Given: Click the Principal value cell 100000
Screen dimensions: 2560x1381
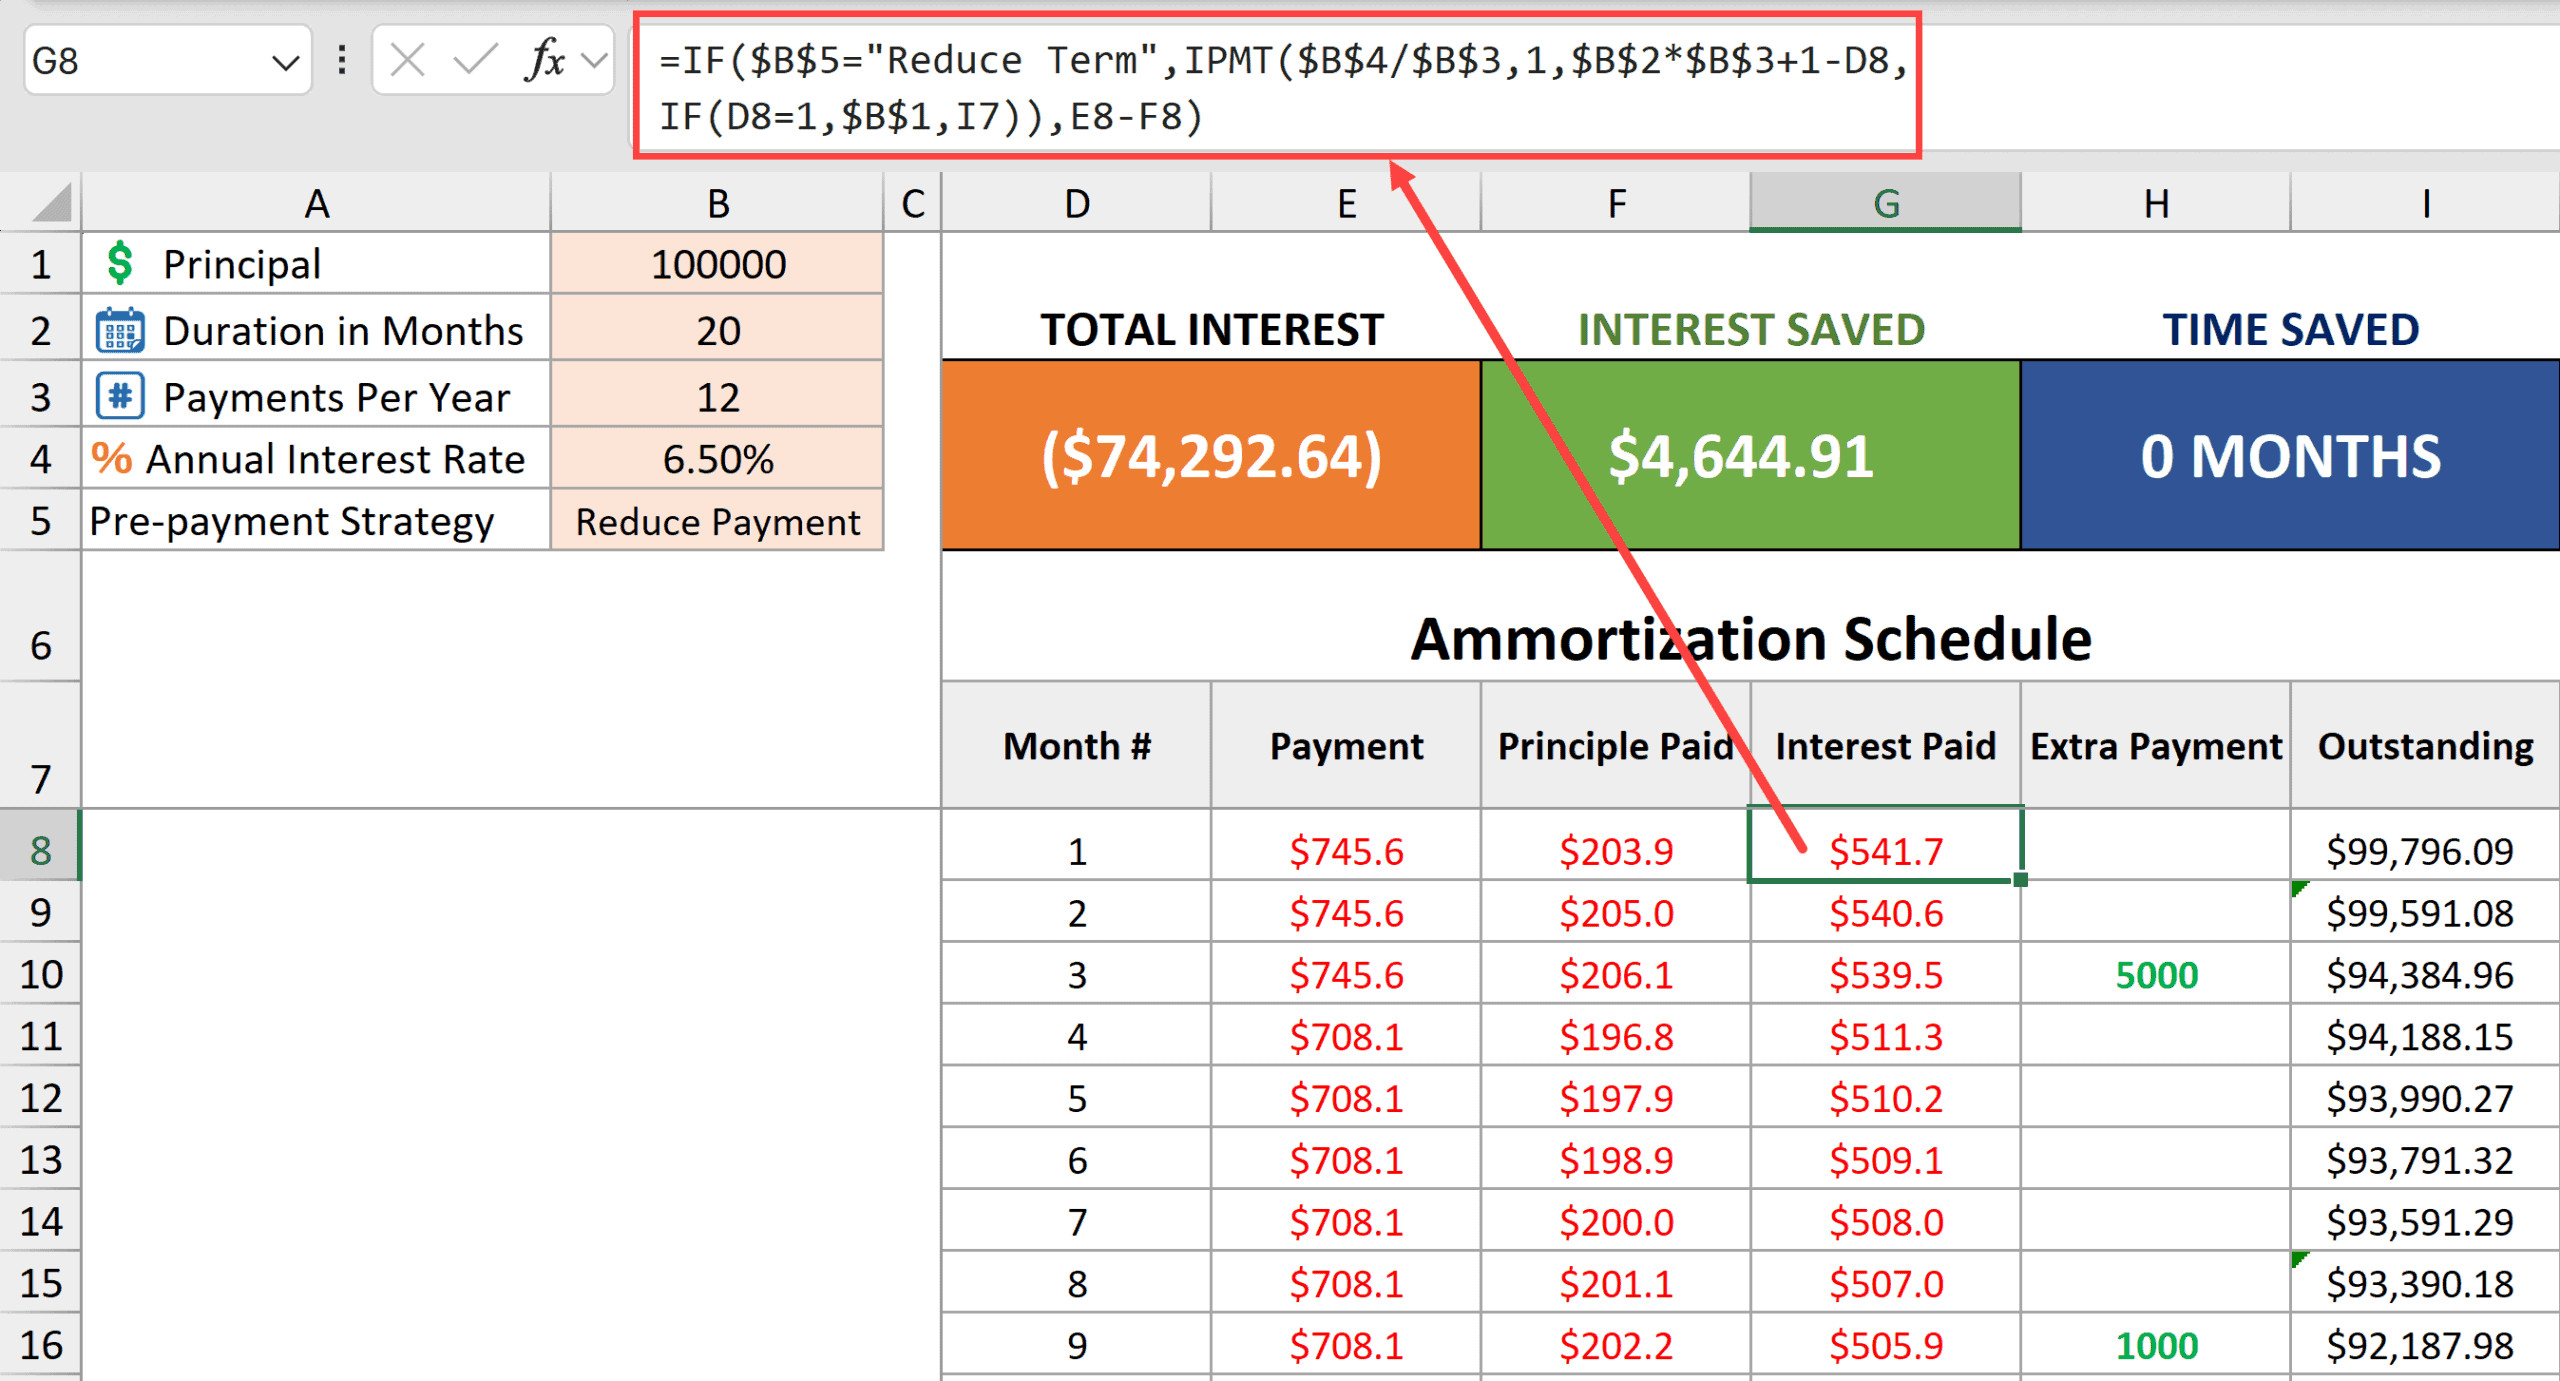Looking at the screenshot, I should (x=717, y=264).
